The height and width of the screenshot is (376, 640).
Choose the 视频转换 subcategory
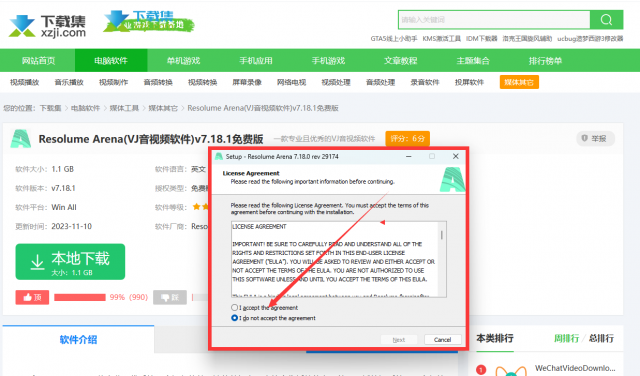click(202, 82)
